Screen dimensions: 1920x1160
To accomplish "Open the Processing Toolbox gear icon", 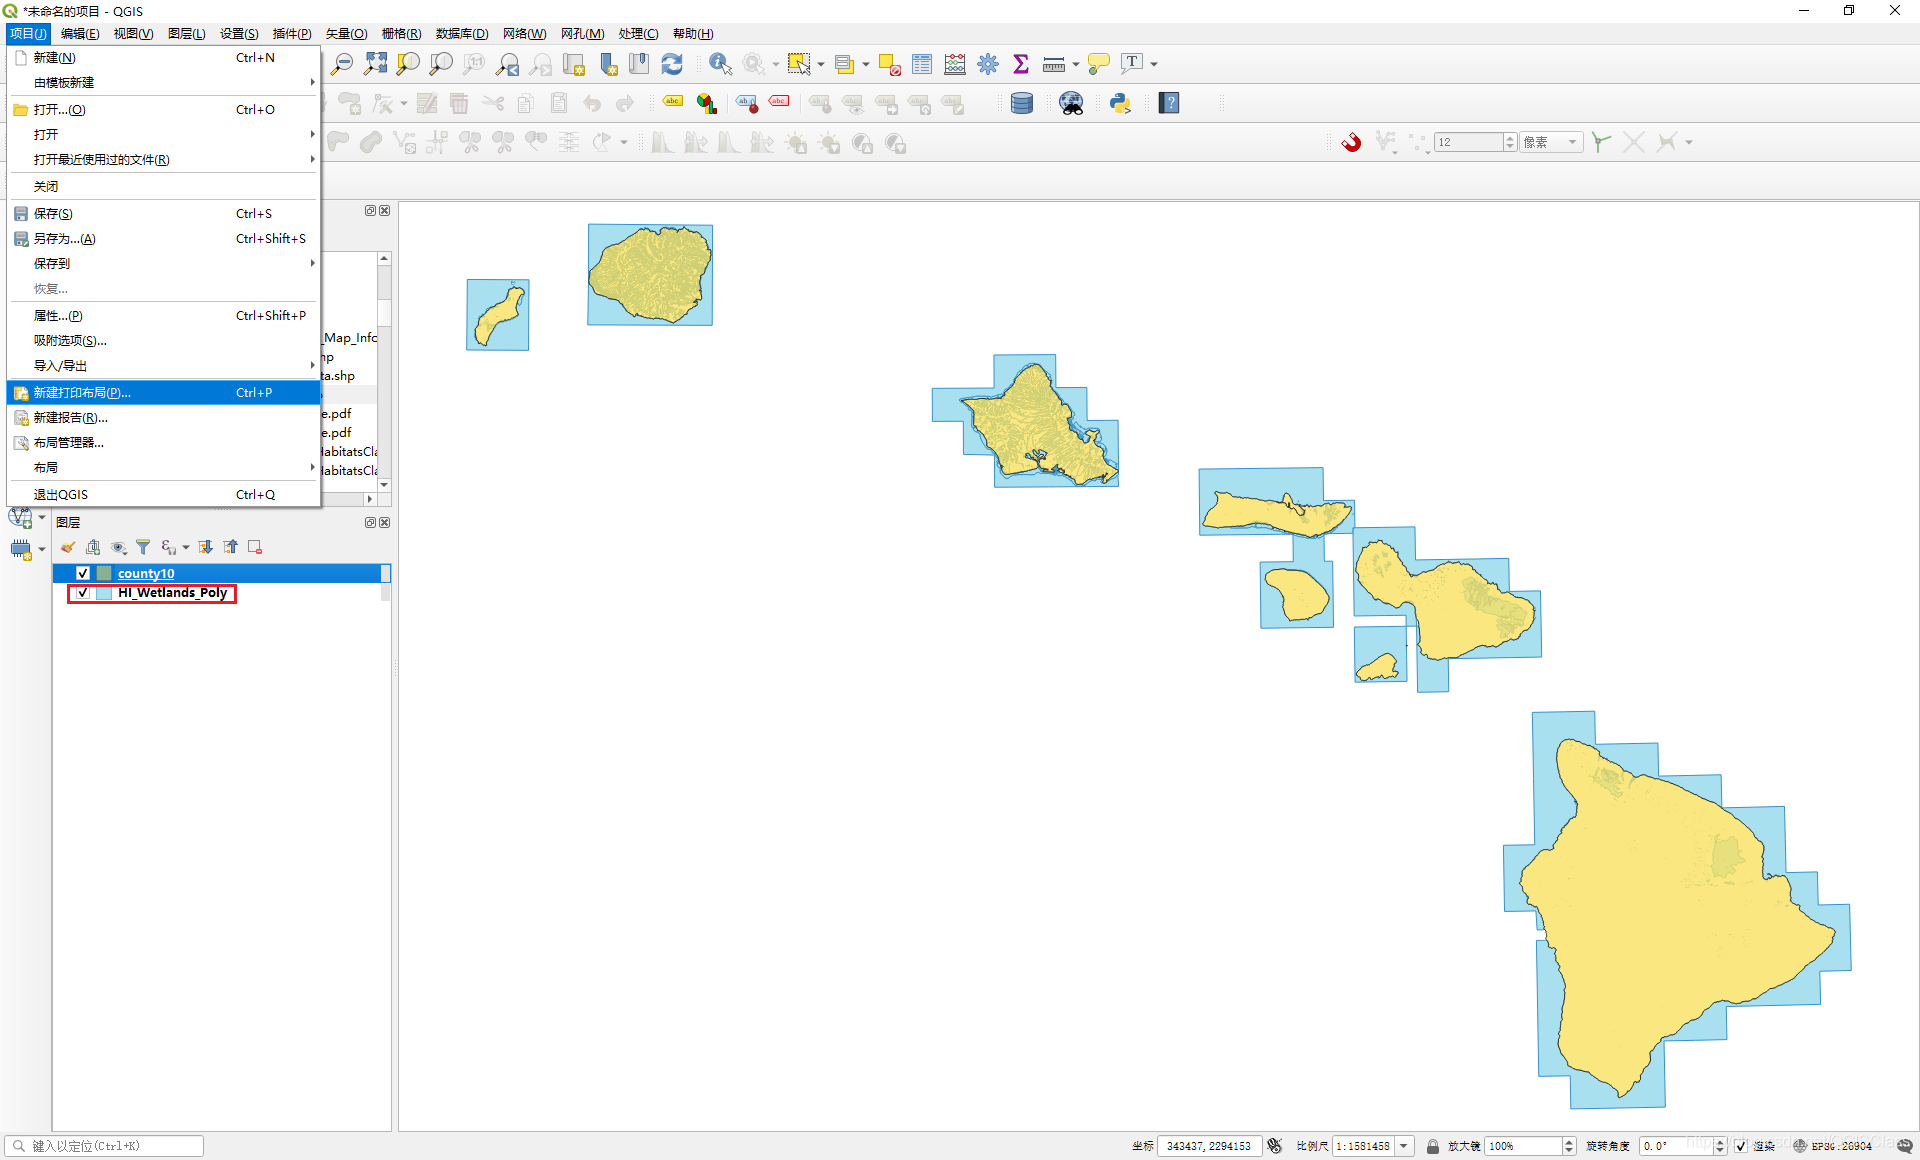I will pyautogui.click(x=988, y=64).
